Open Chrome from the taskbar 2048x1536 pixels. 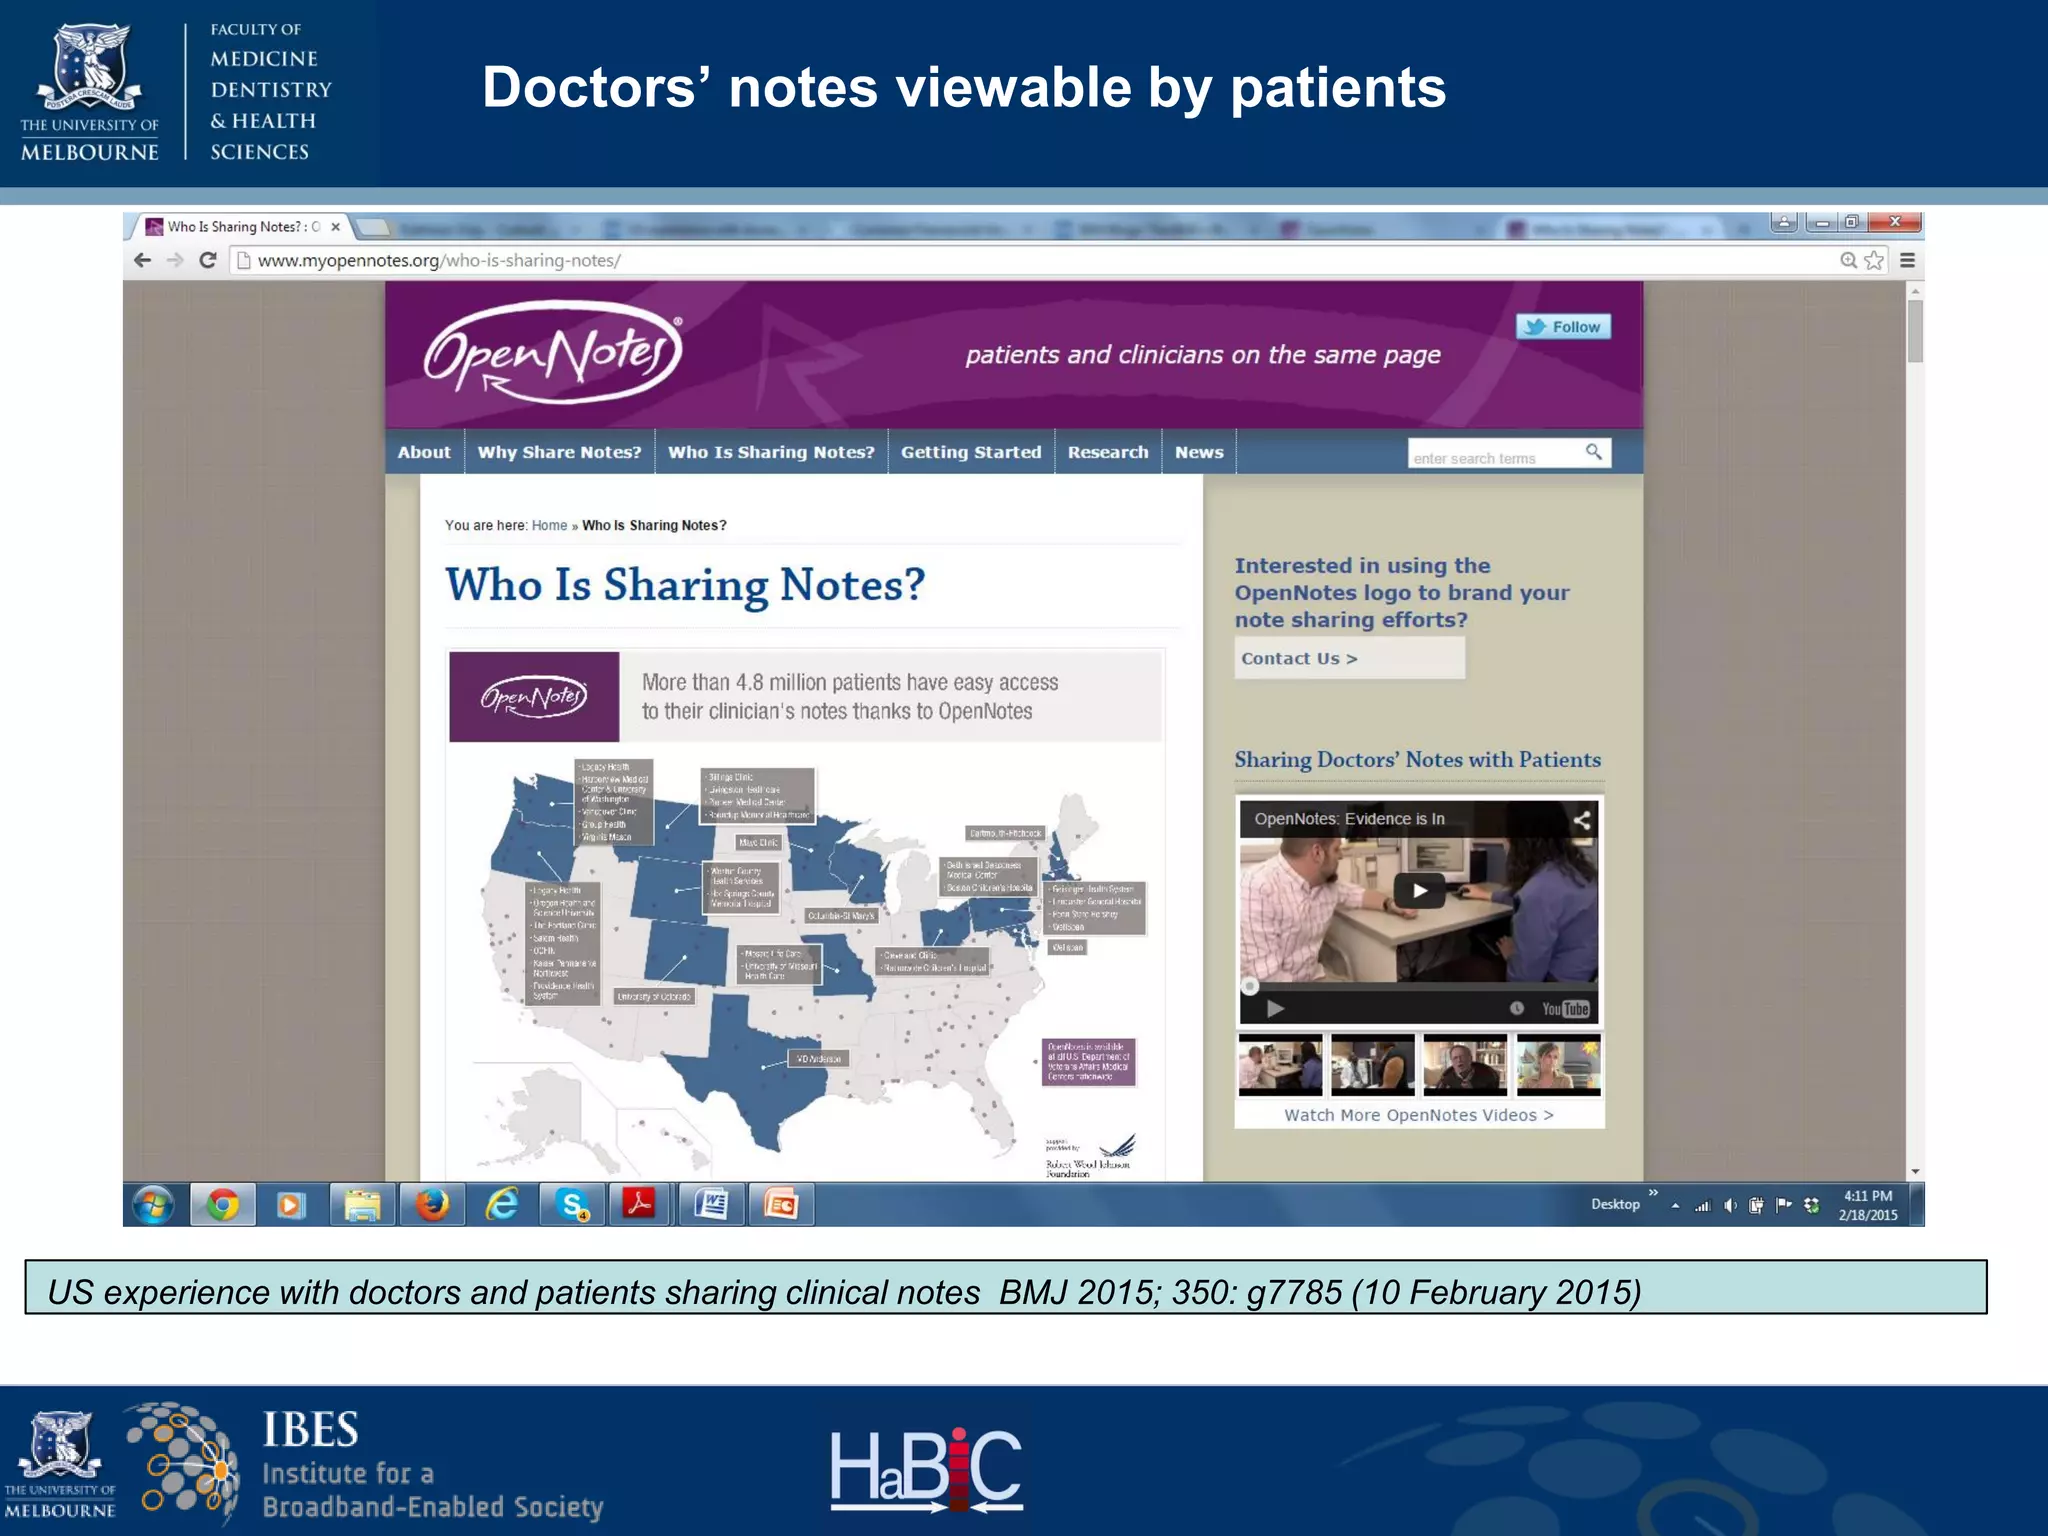[x=223, y=1205]
